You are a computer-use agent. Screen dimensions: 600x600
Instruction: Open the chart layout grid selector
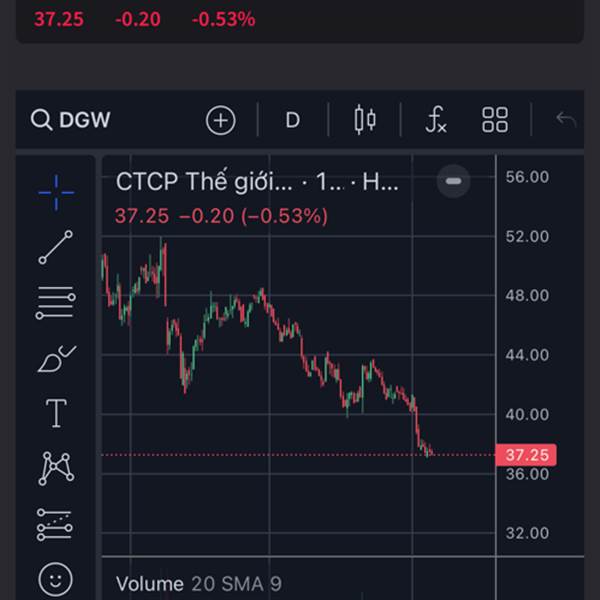[x=495, y=121]
